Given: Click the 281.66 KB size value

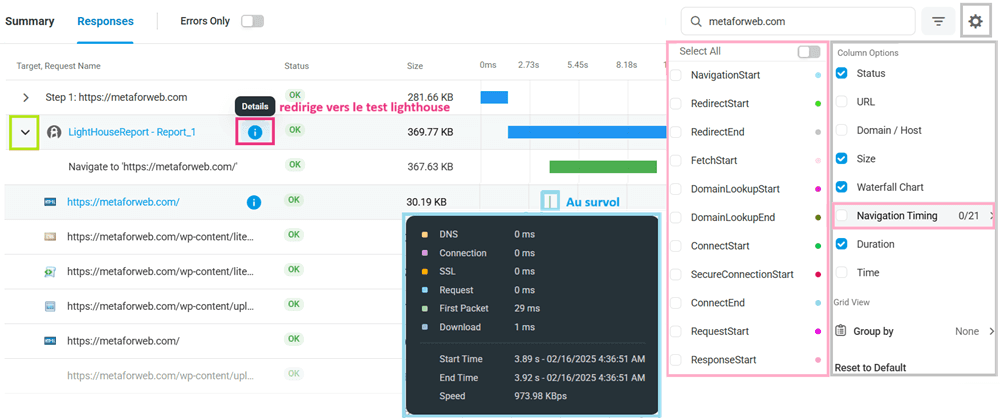Looking at the screenshot, I should [x=430, y=97].
